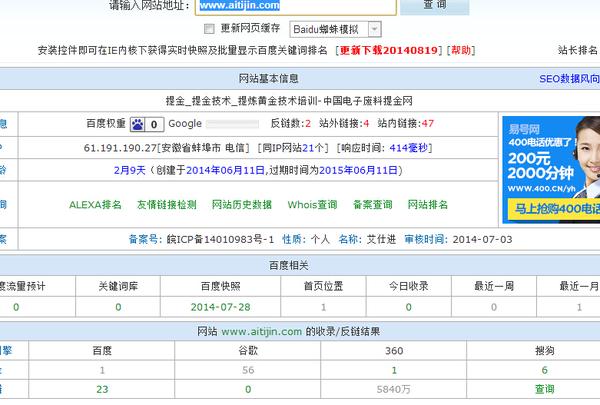Click the 搜狗 查询 link
This screenshot has height=405, width=600.
[x=545, y=389]
